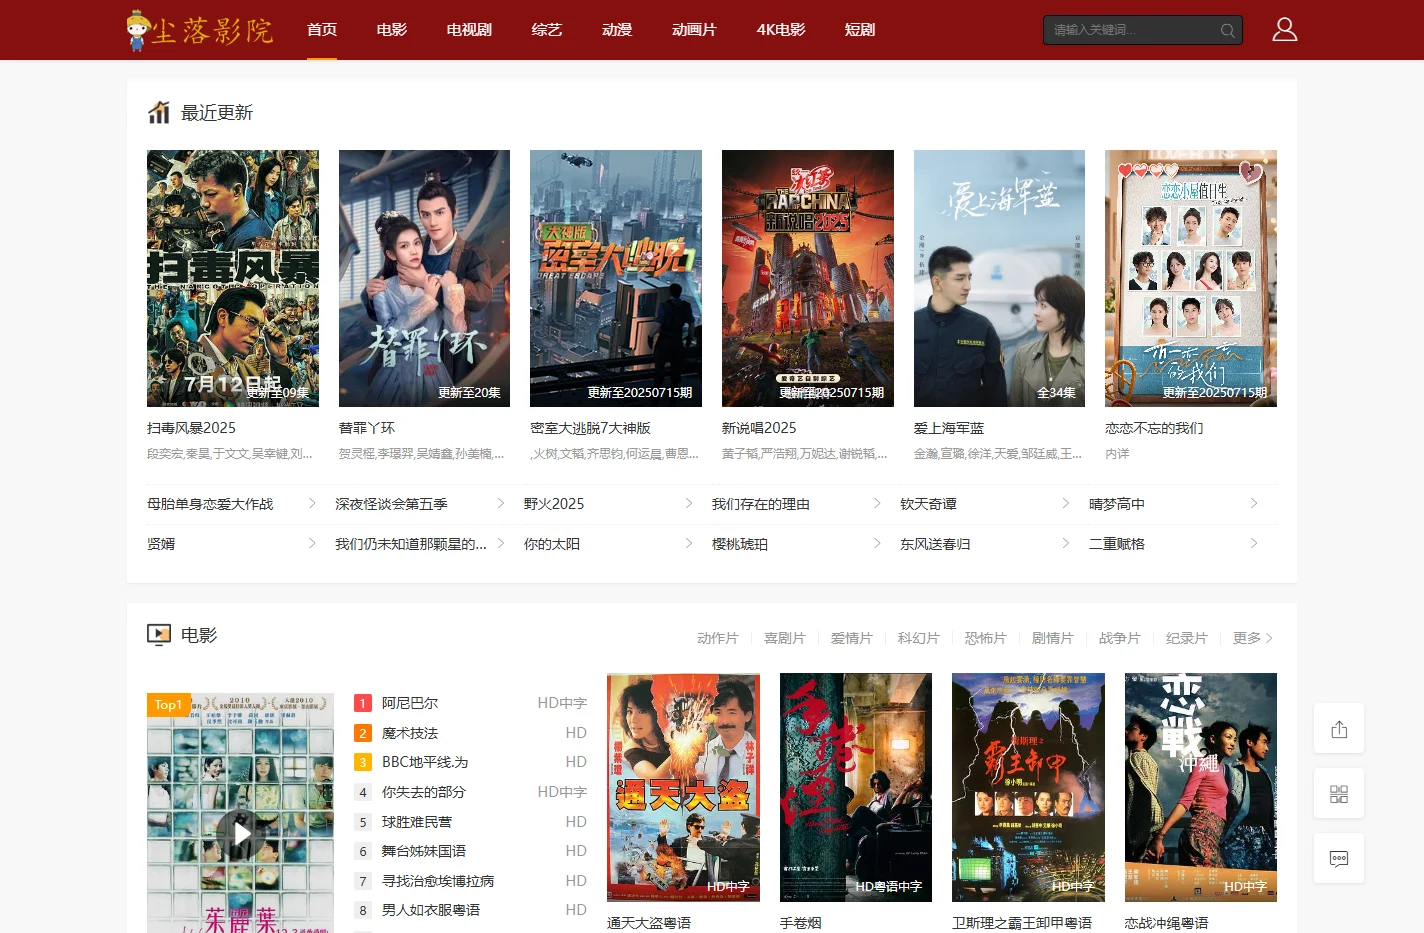Open 动漫 navigation tab
Image resolution: width=1424 pixels, height=933 pixels.
tap(617, 30)
